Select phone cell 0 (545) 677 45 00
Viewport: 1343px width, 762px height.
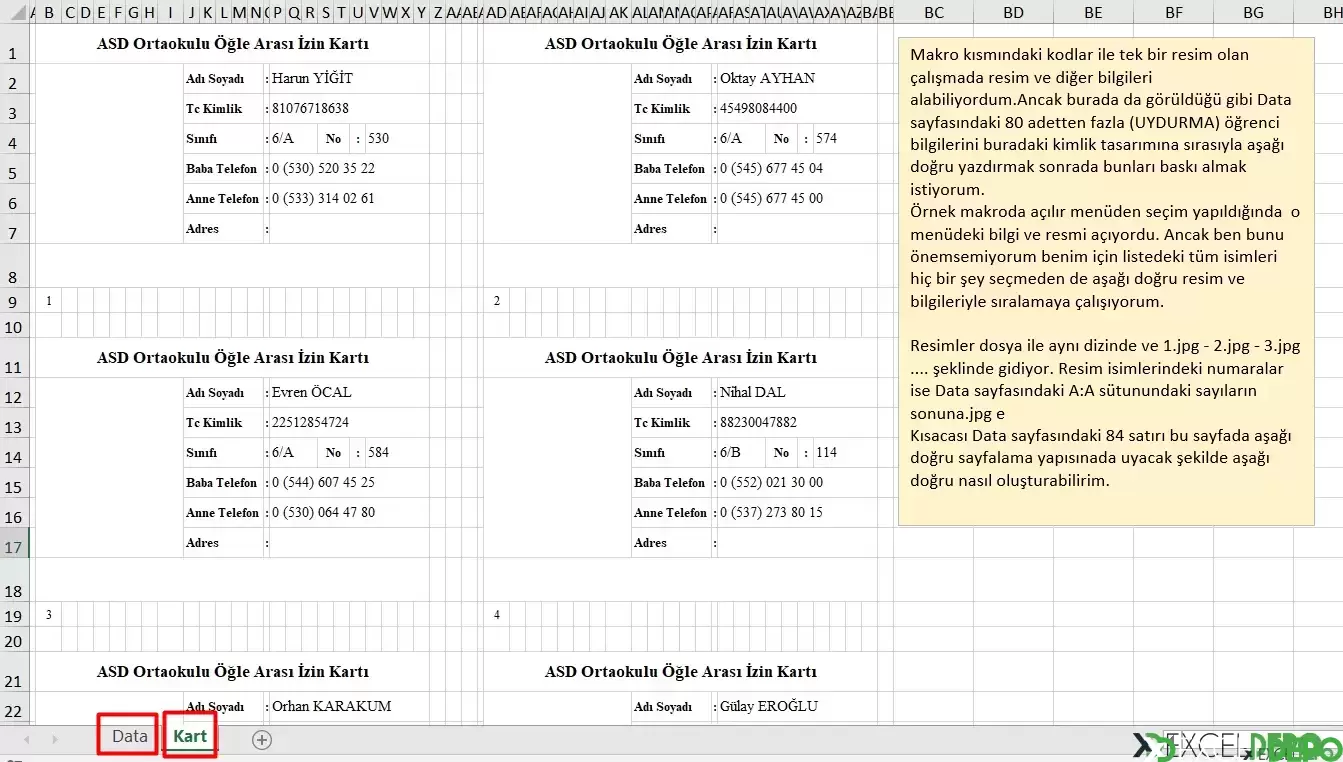pos(771,198)
